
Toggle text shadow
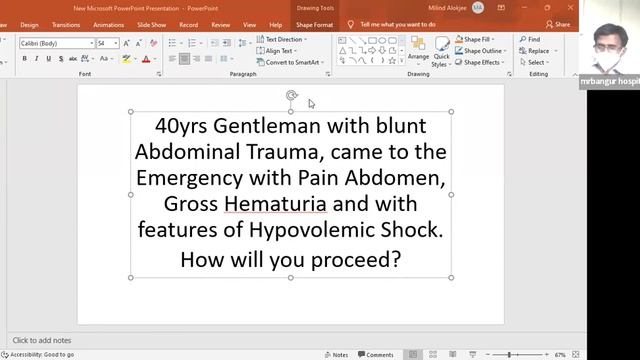[x=61, y=59]
